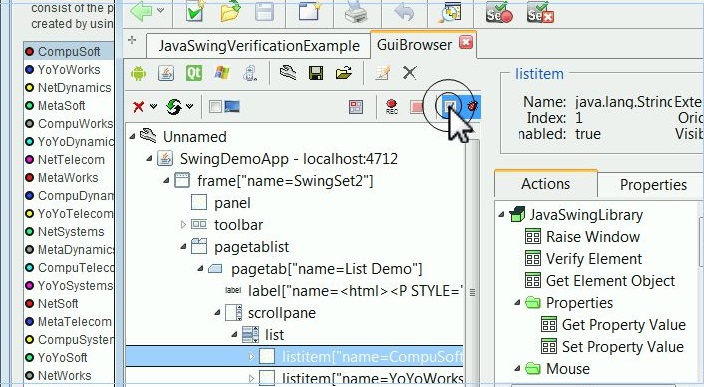Click the black floppy disk save icon
Screen dimensions: 704x387
[316, 73]
